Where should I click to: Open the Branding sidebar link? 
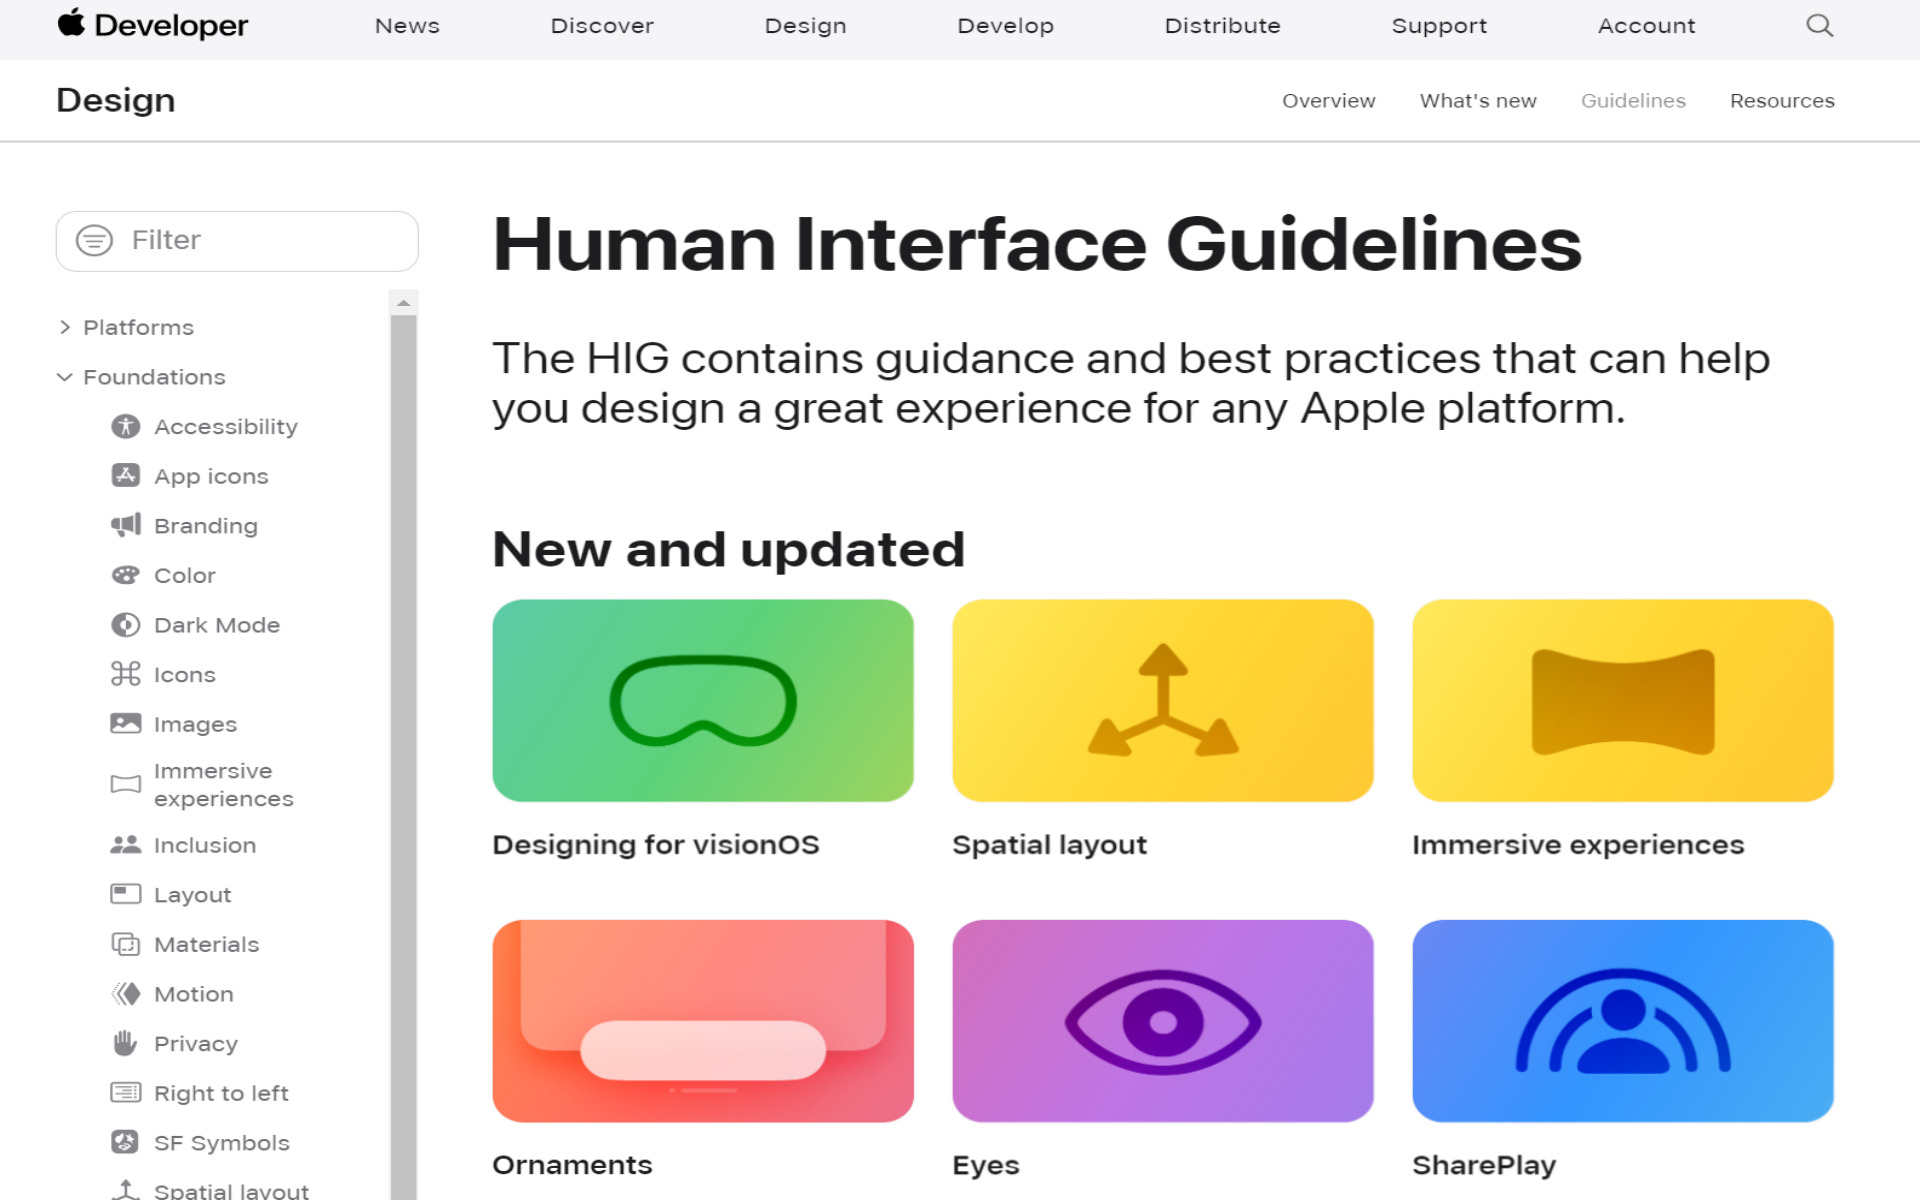click(x=206, y=526)
